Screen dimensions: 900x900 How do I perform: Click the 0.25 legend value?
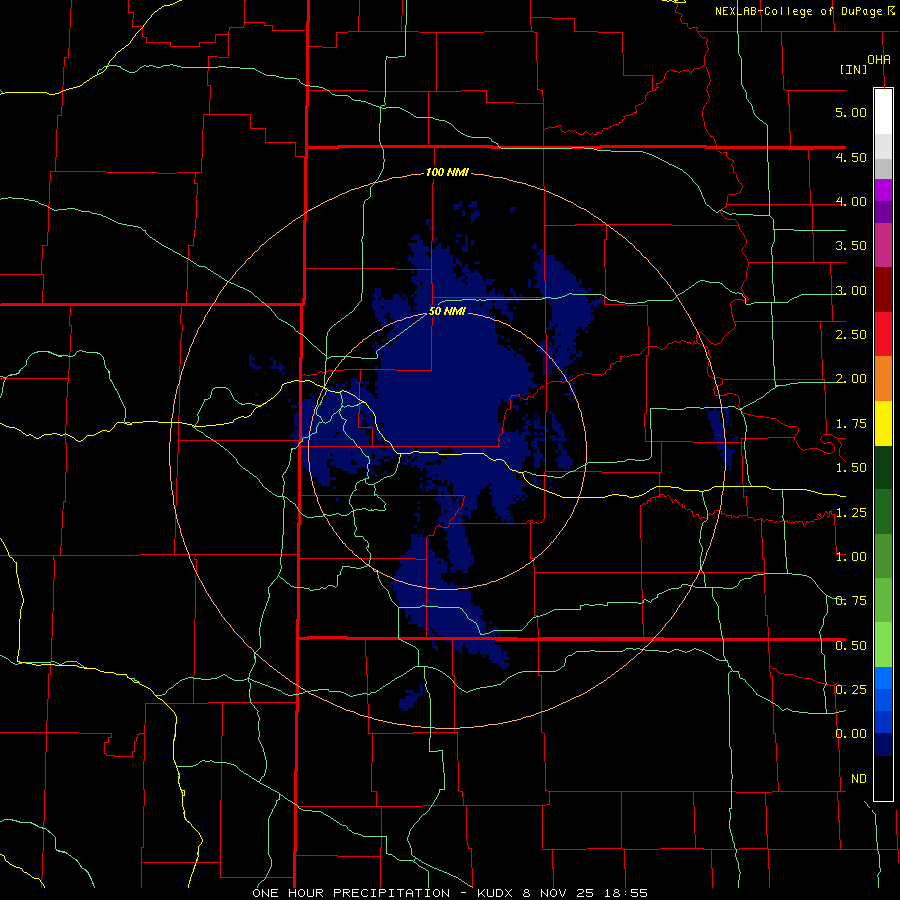851,690
